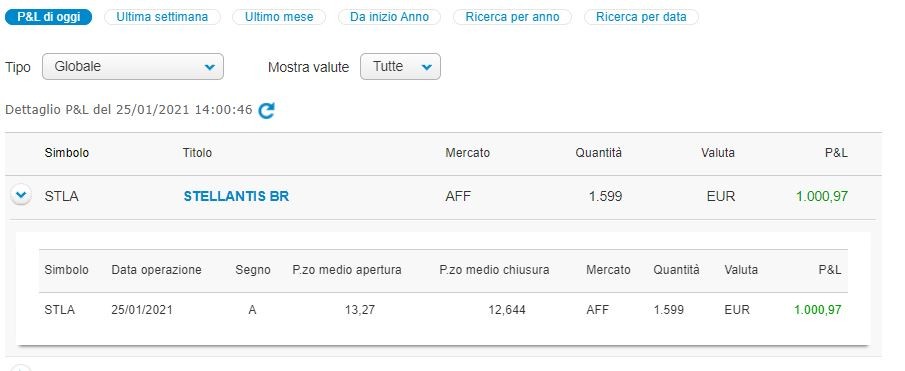Show Da inizio Anno results
Screen dimensions: 905x371
[390, 17]
